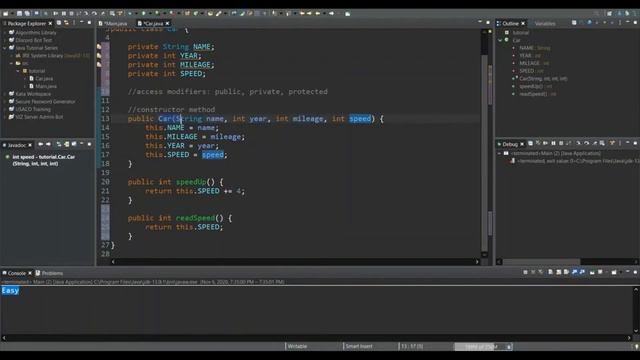The image size is (640, 360).
Task: Click the Coverage launch toolbar icon
Action: click(x=157, y=13)
